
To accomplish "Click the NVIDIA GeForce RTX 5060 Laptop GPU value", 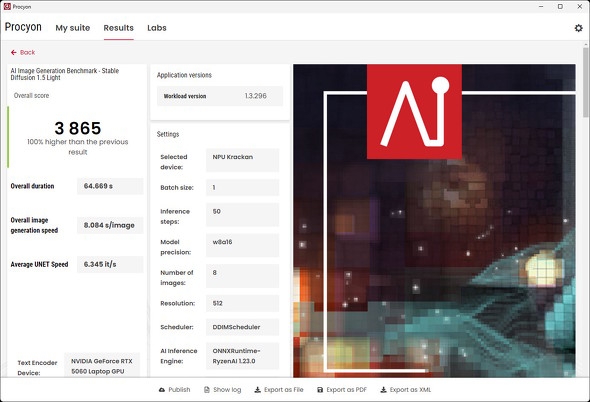I will coord(102,366).
